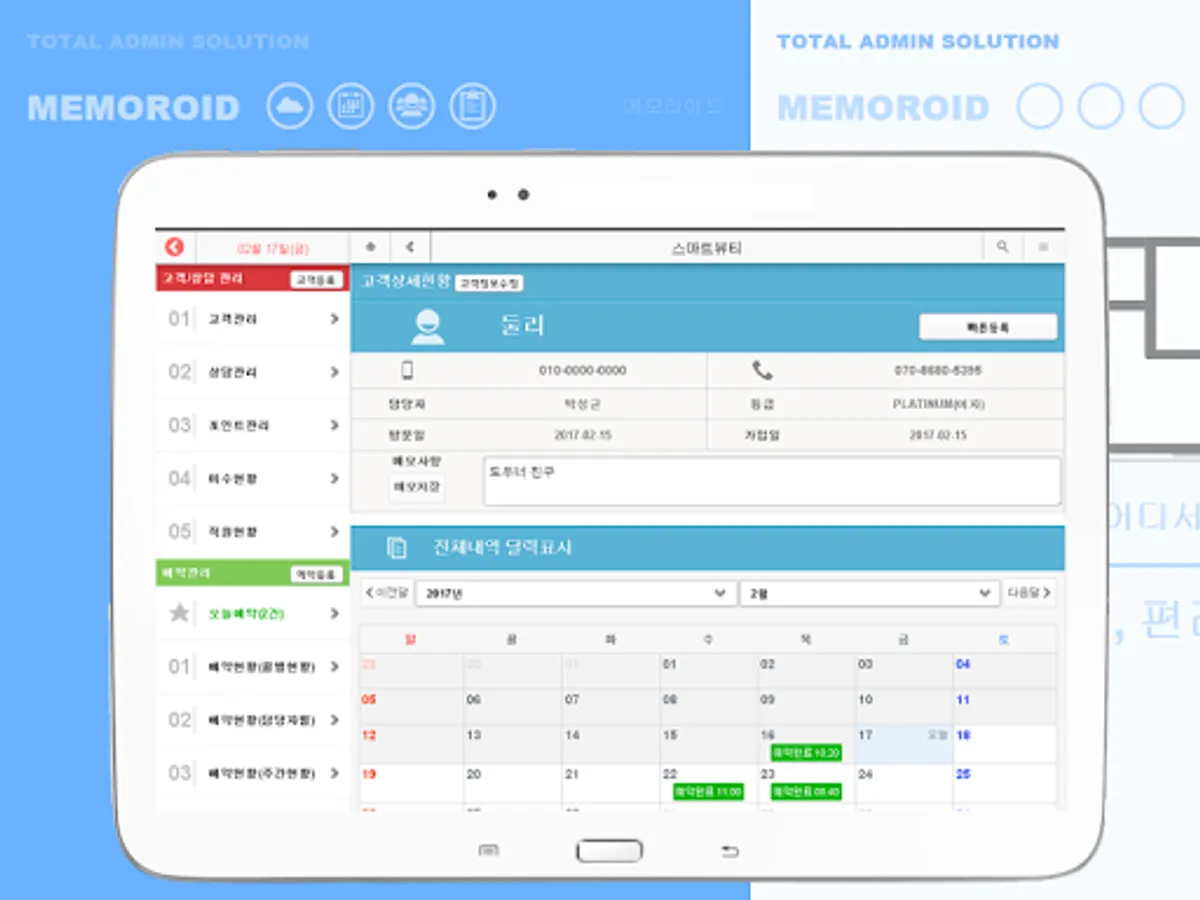Click the people icon in the MEMOROID banner
This screenshot has width=1200, height=900.
[411, 106]
